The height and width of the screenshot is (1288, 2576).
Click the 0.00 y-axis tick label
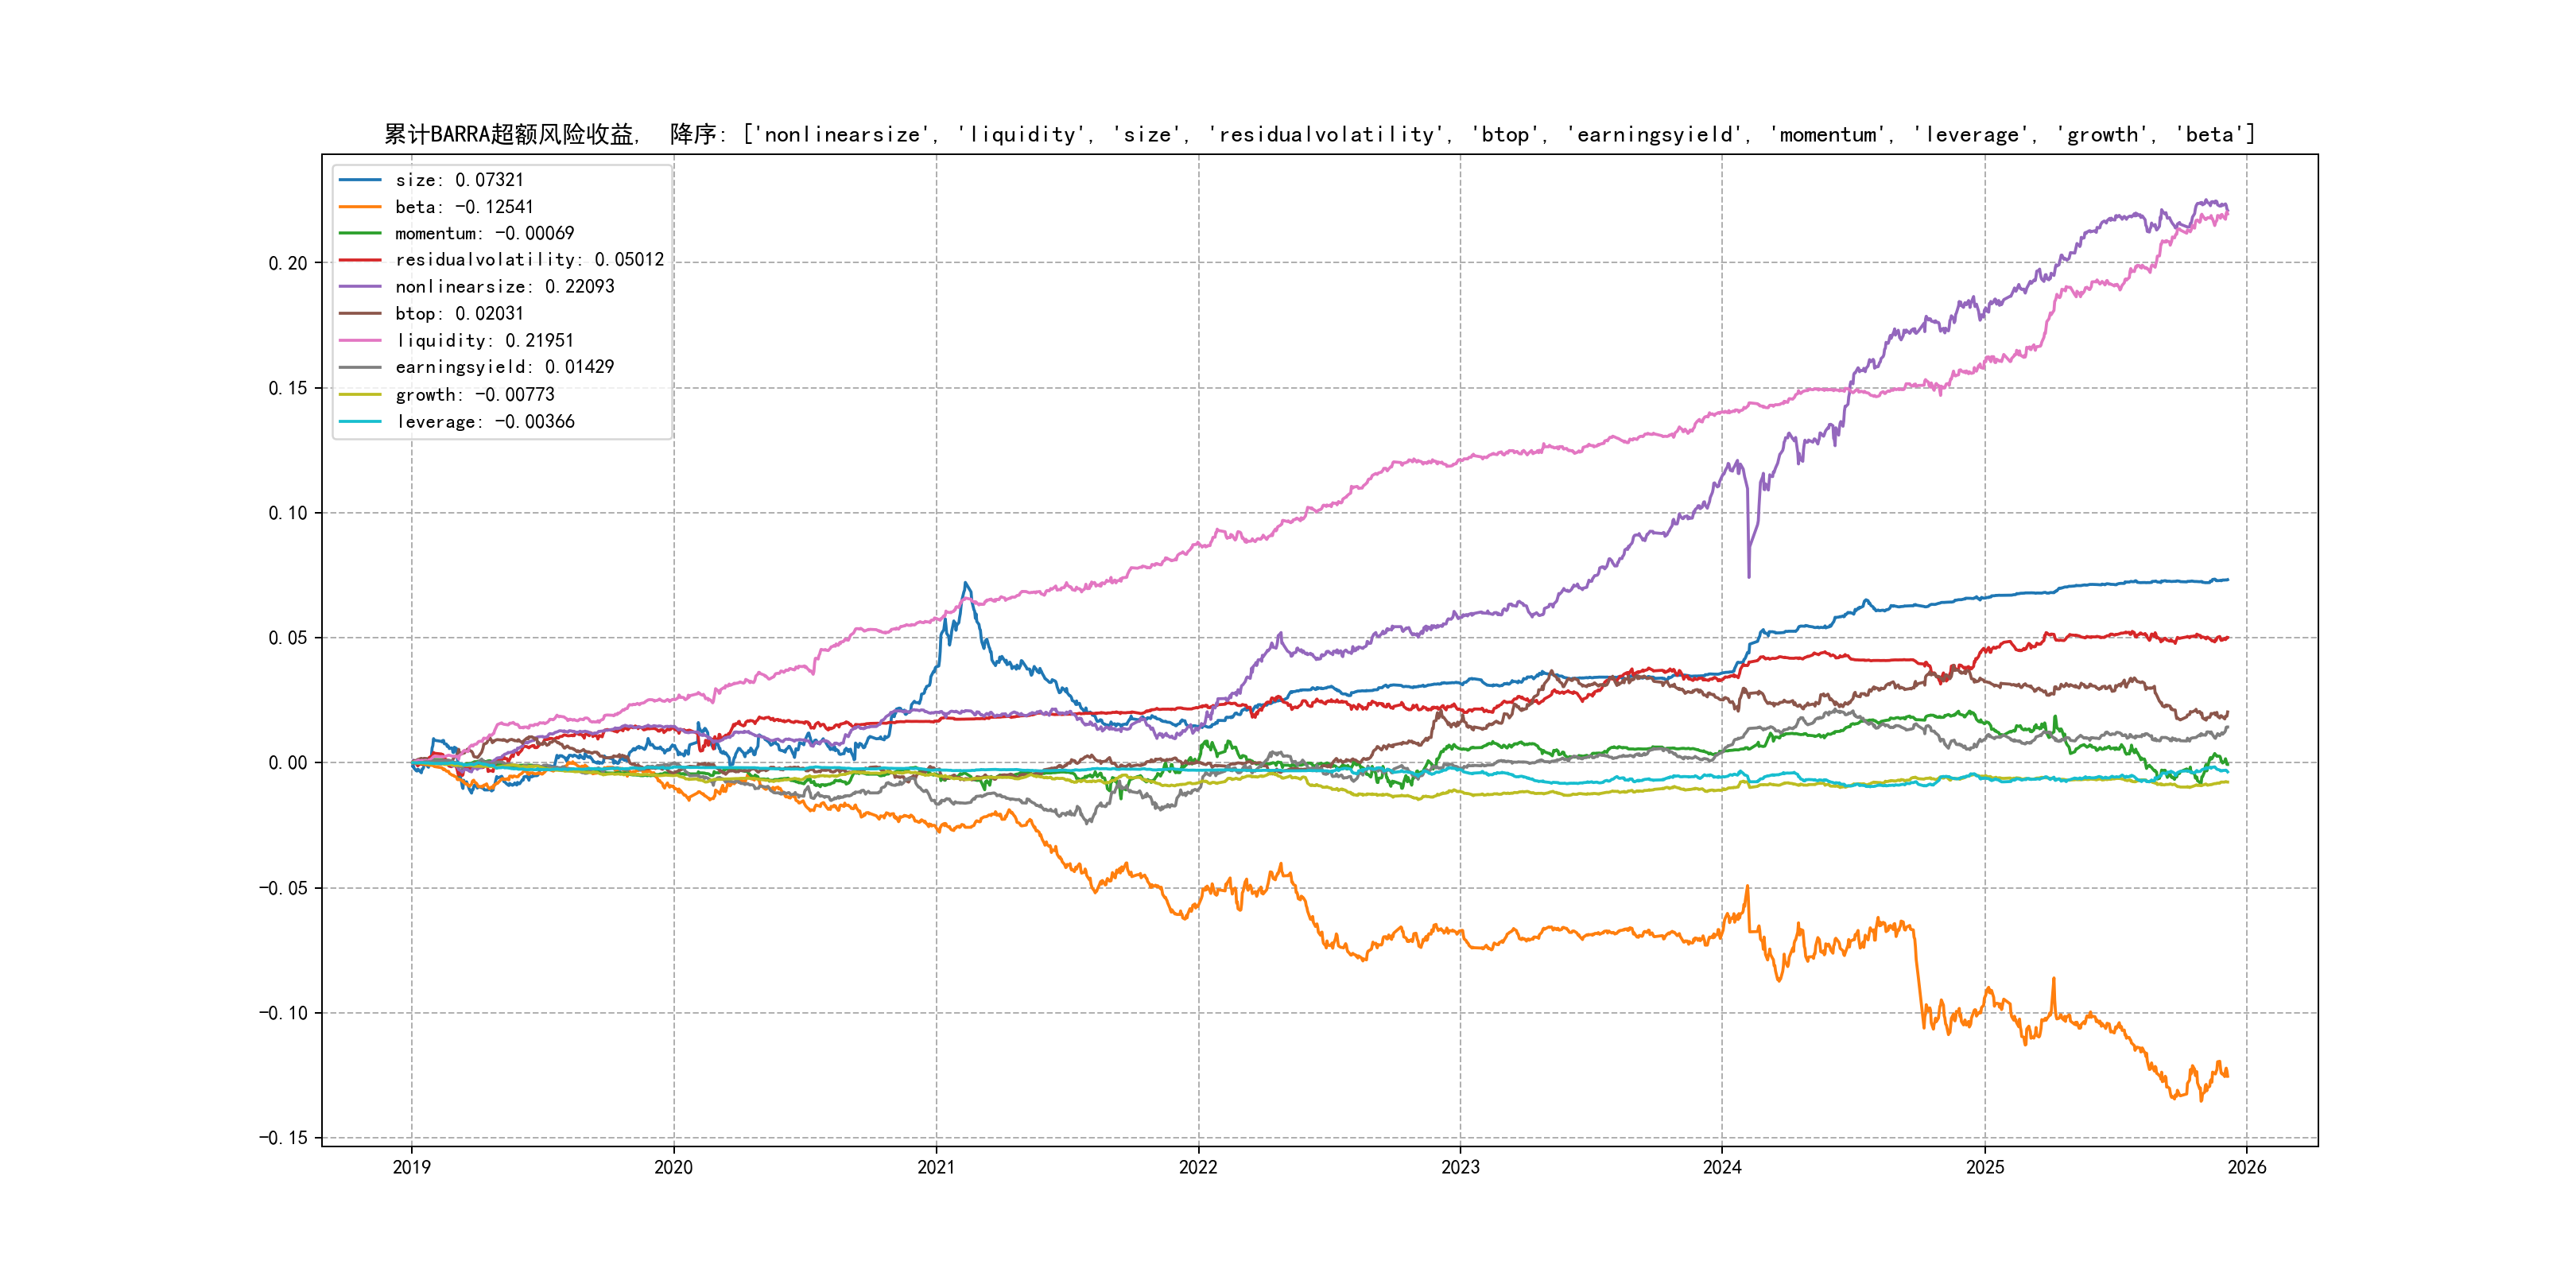tap(288, 763)
